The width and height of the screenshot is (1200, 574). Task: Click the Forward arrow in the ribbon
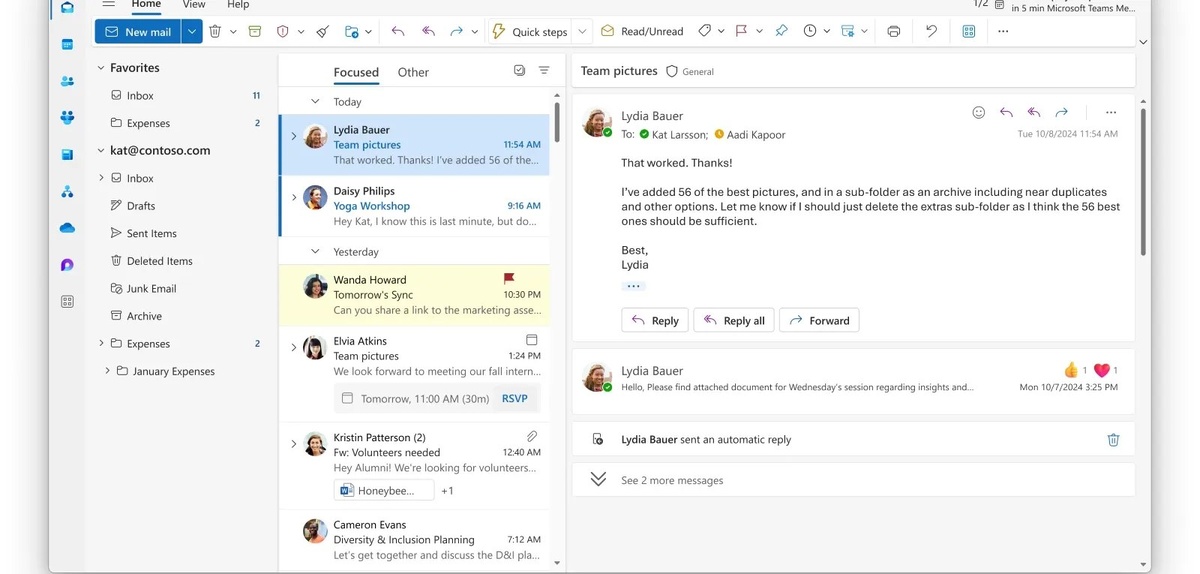coord(456,32)
